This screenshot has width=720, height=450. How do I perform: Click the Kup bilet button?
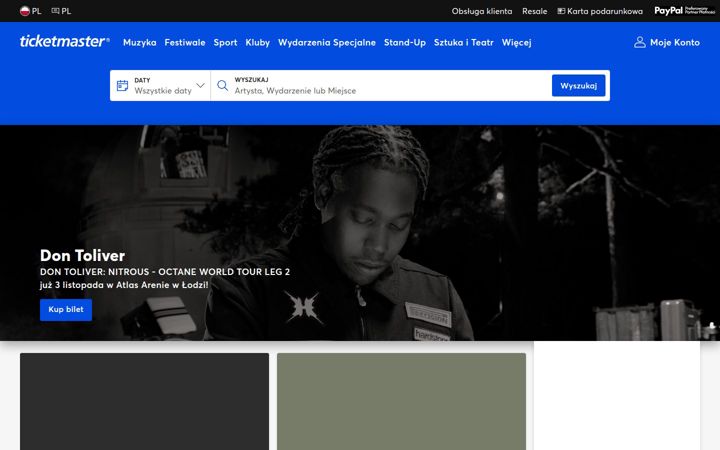click(x=66, y=309)
